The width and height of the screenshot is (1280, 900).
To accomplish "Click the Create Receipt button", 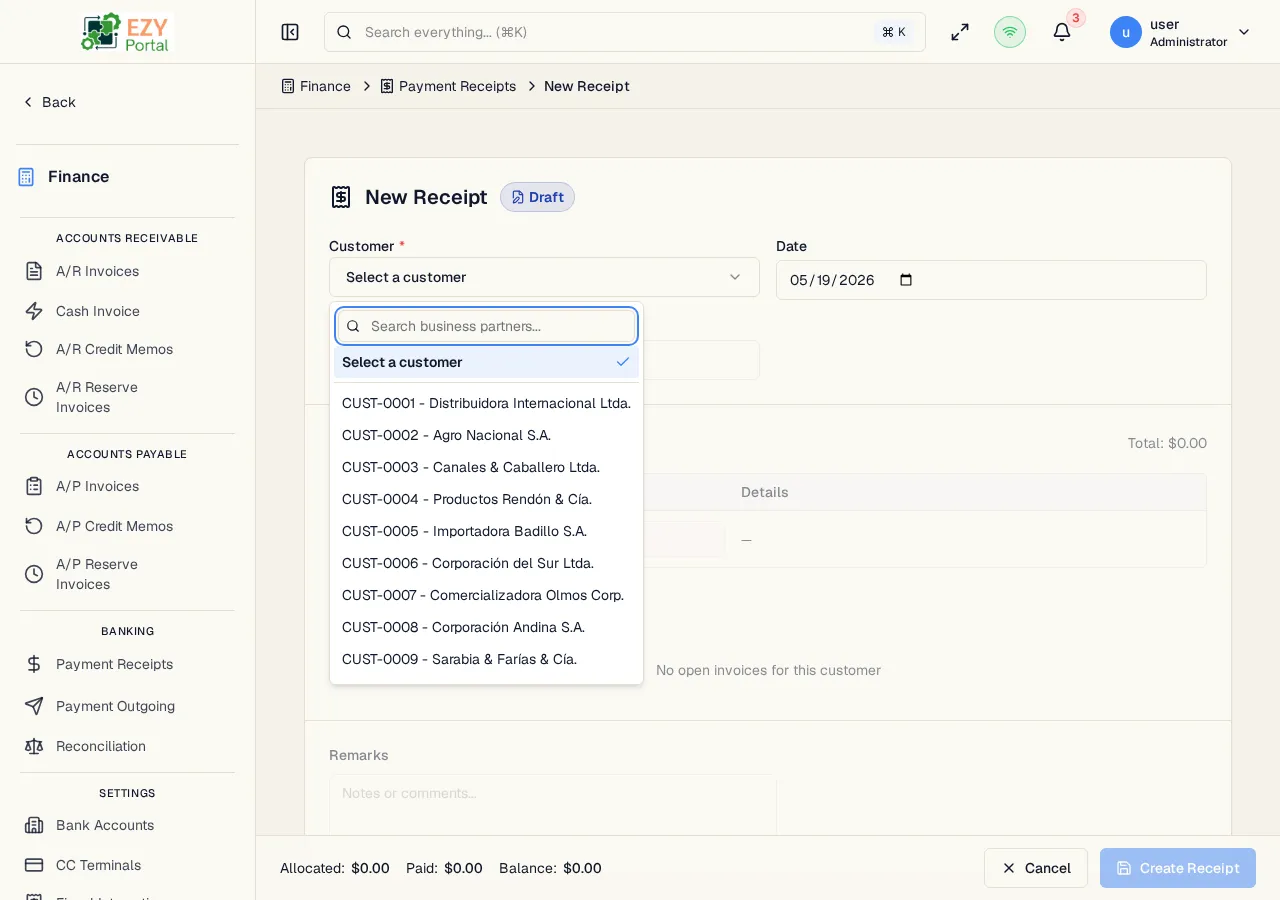I will coord(1178,868).
